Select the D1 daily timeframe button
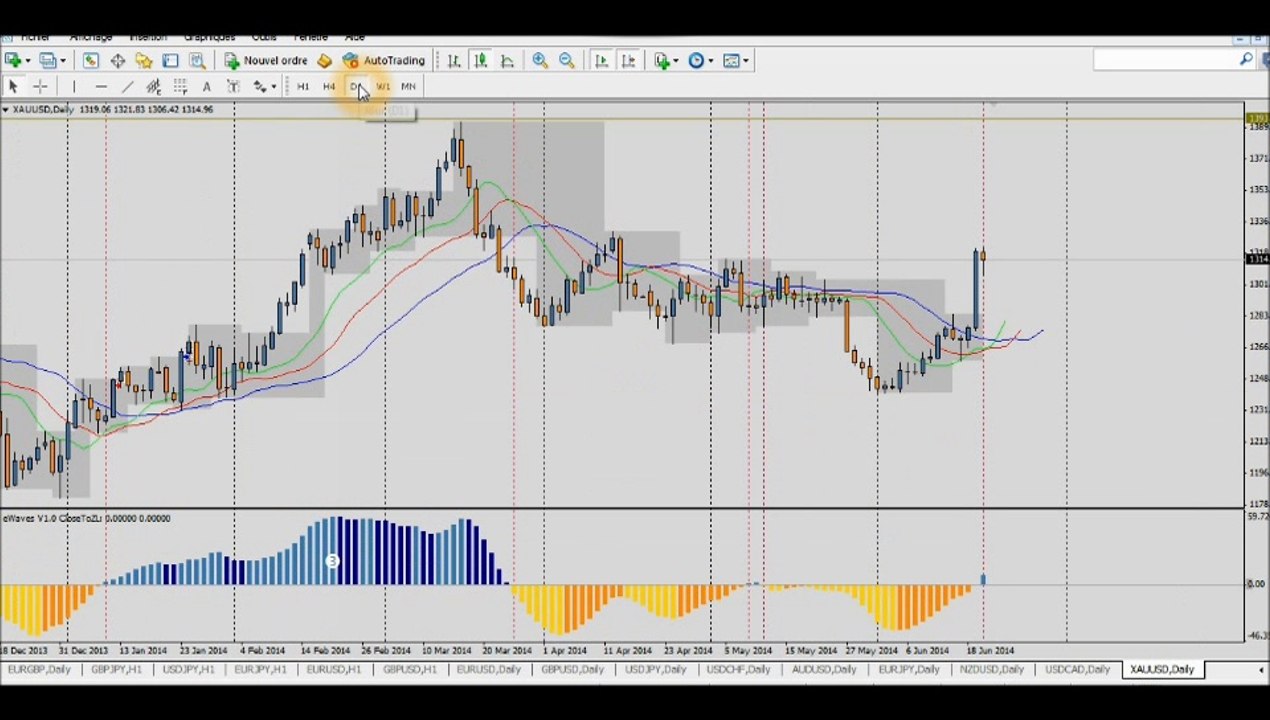Image resolution: width=1270 pixels, height=720 pixels. coord(356,87)
